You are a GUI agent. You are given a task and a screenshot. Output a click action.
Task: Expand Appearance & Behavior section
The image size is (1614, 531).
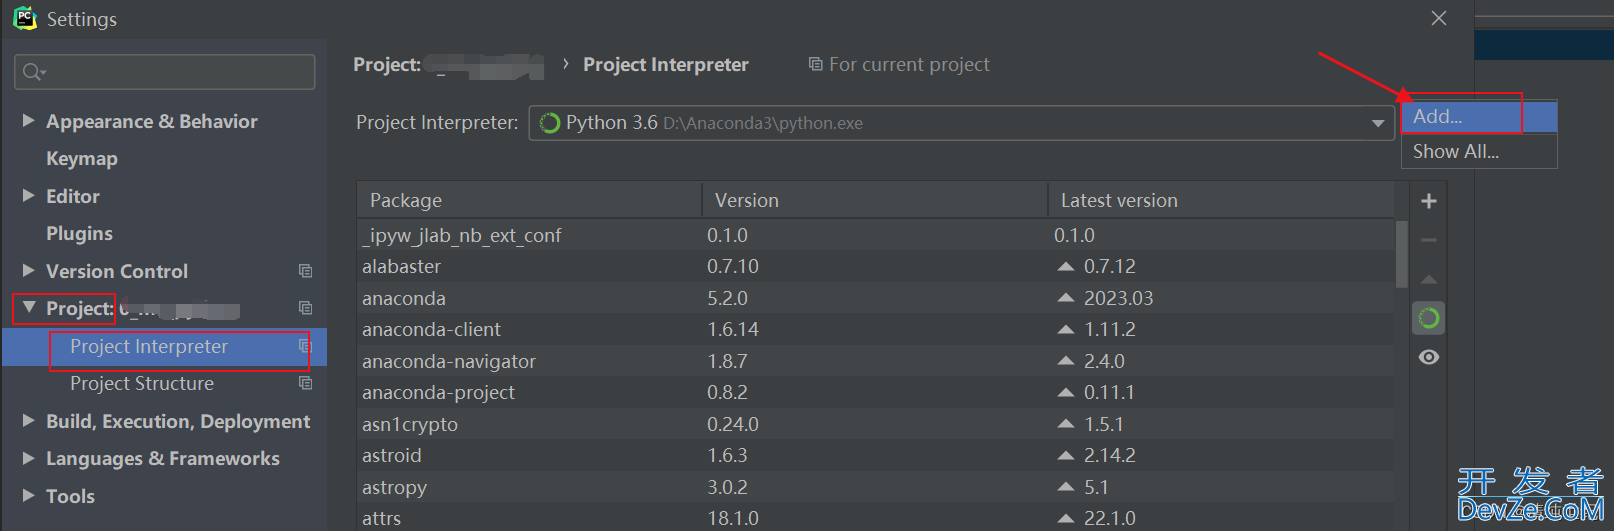[28, 120]
